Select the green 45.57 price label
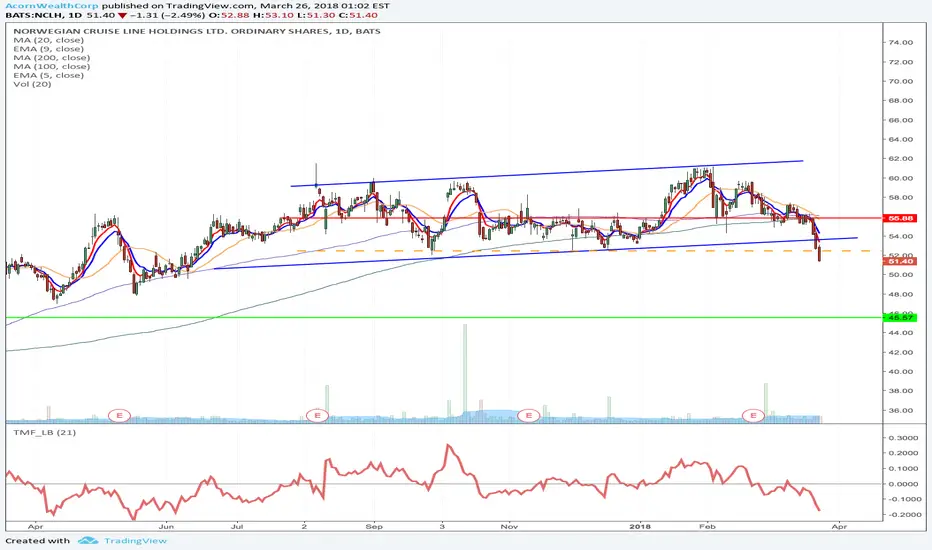Image resolution: width=932 pixels, height=550 pixels. click(x=900, y=318)
